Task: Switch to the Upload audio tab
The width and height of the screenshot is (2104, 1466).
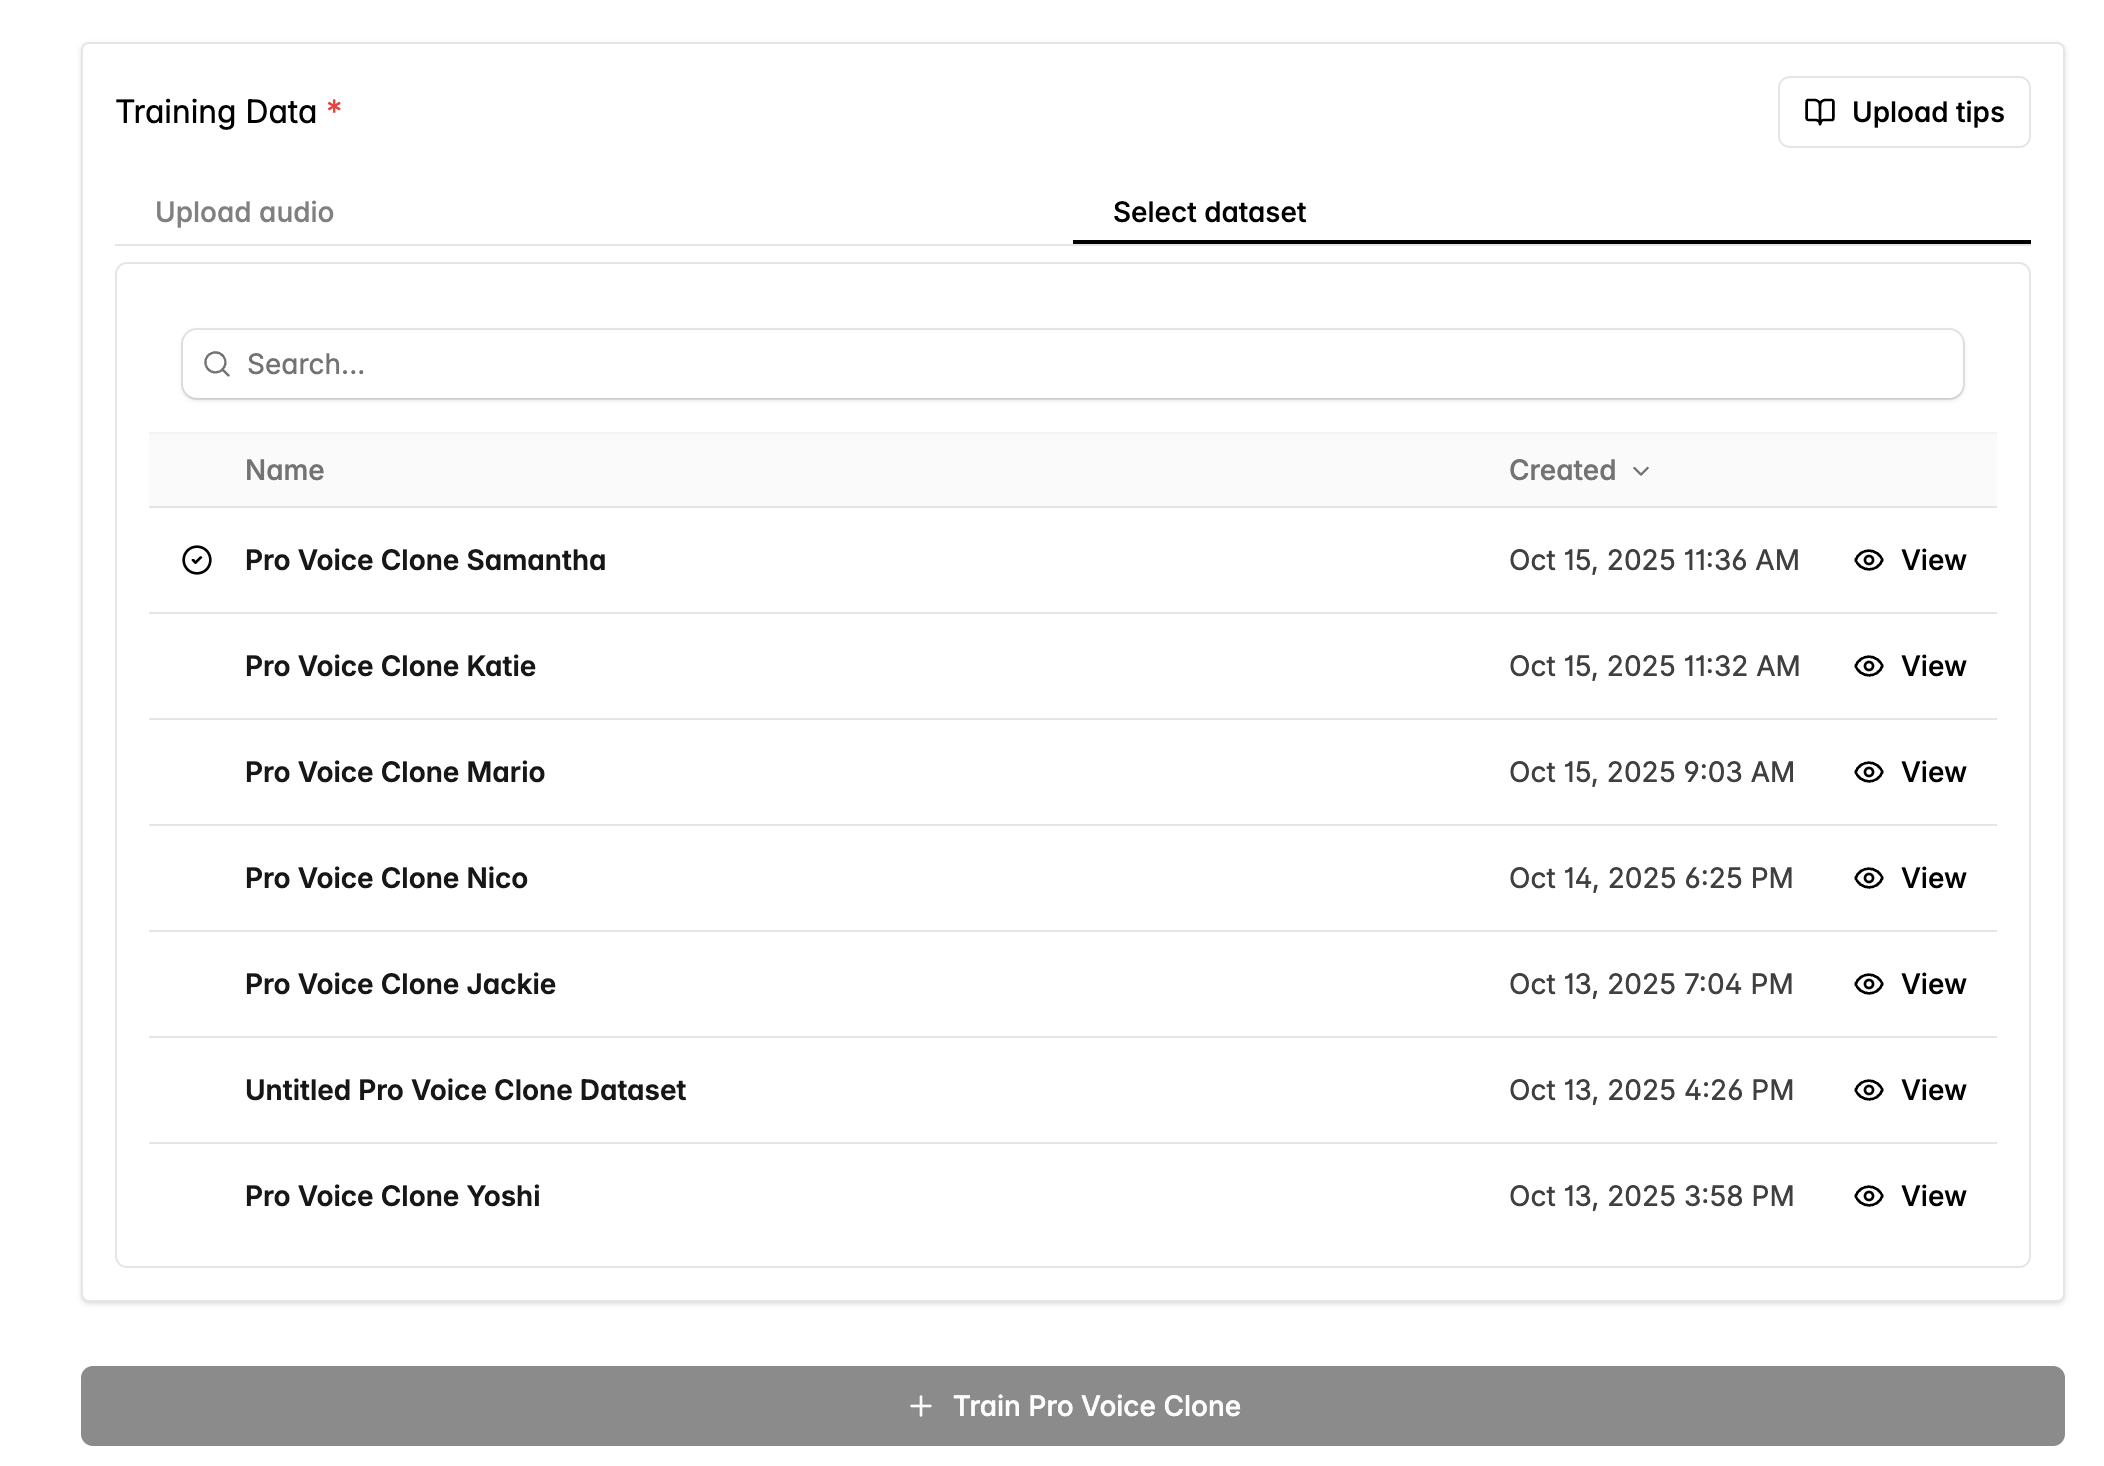Action: pos(245,212)
